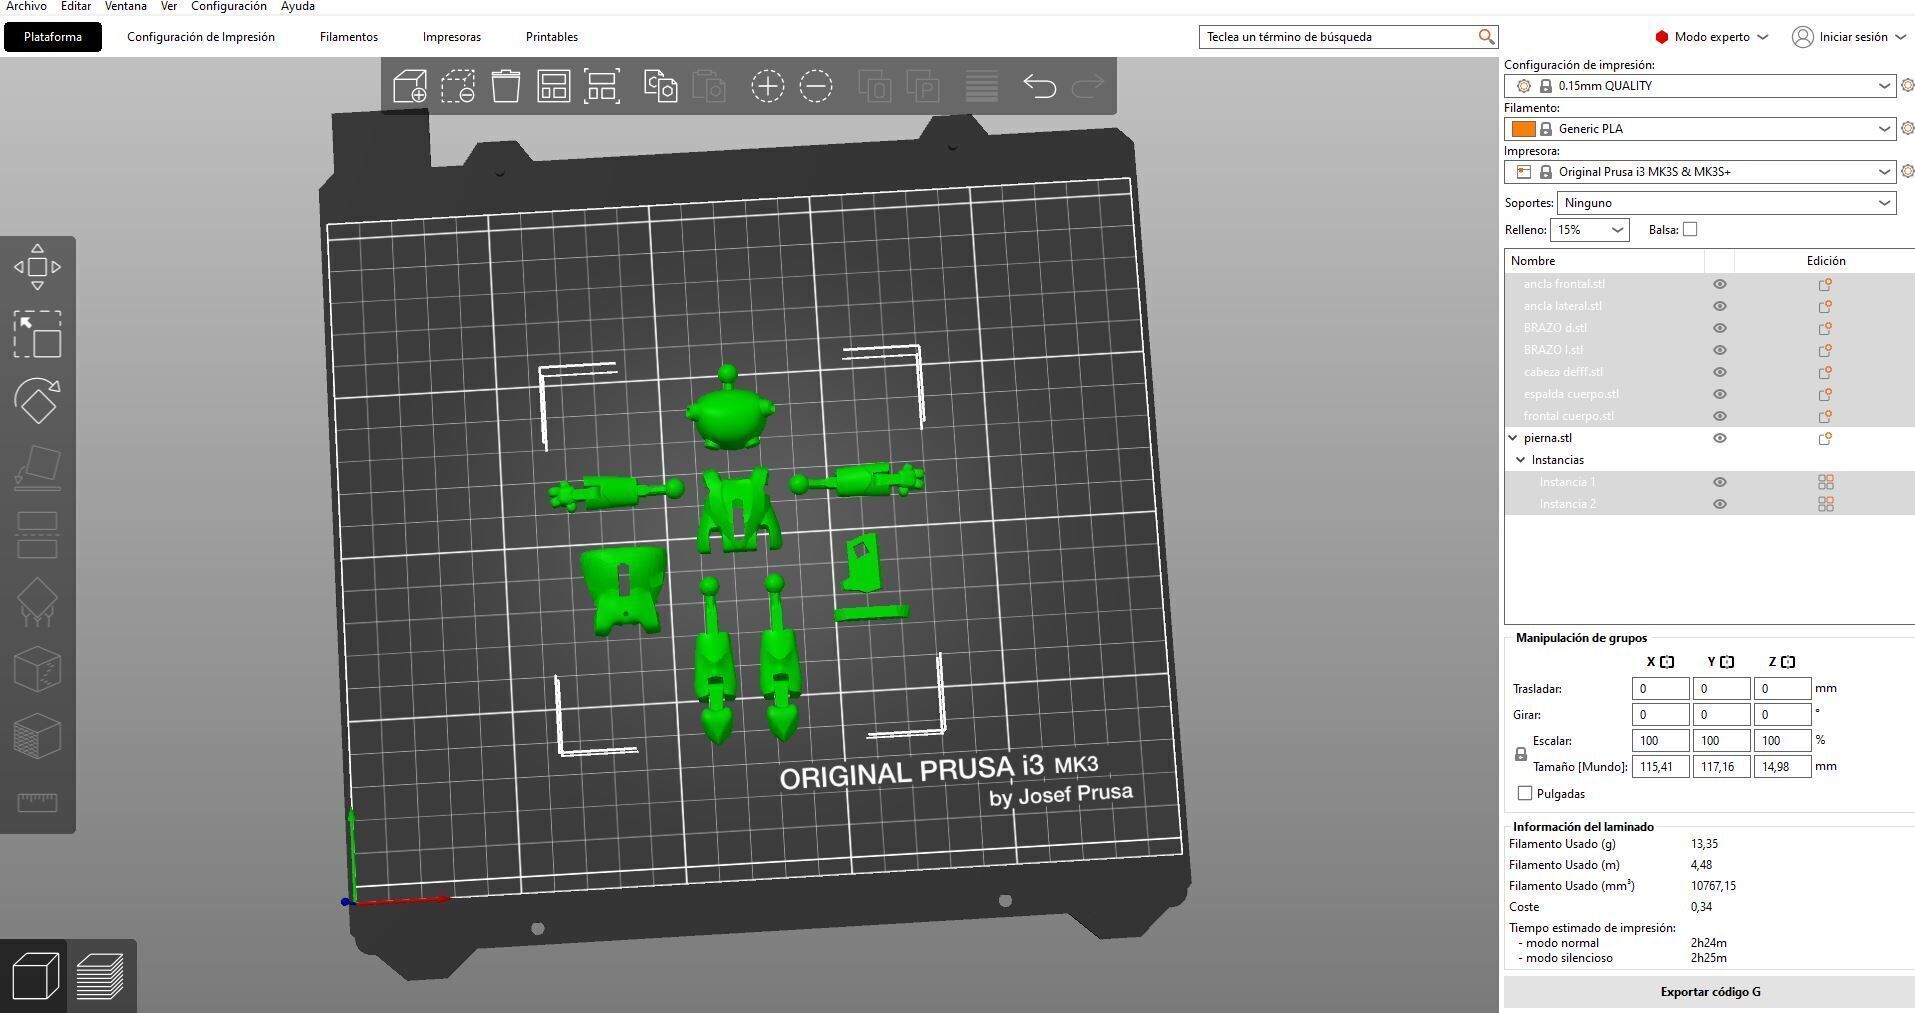Open print settings via gear next to 0.15mm QUALITY
Image resolution: width=1915 pixels, height=1013 pixels.
[1907, 86]
